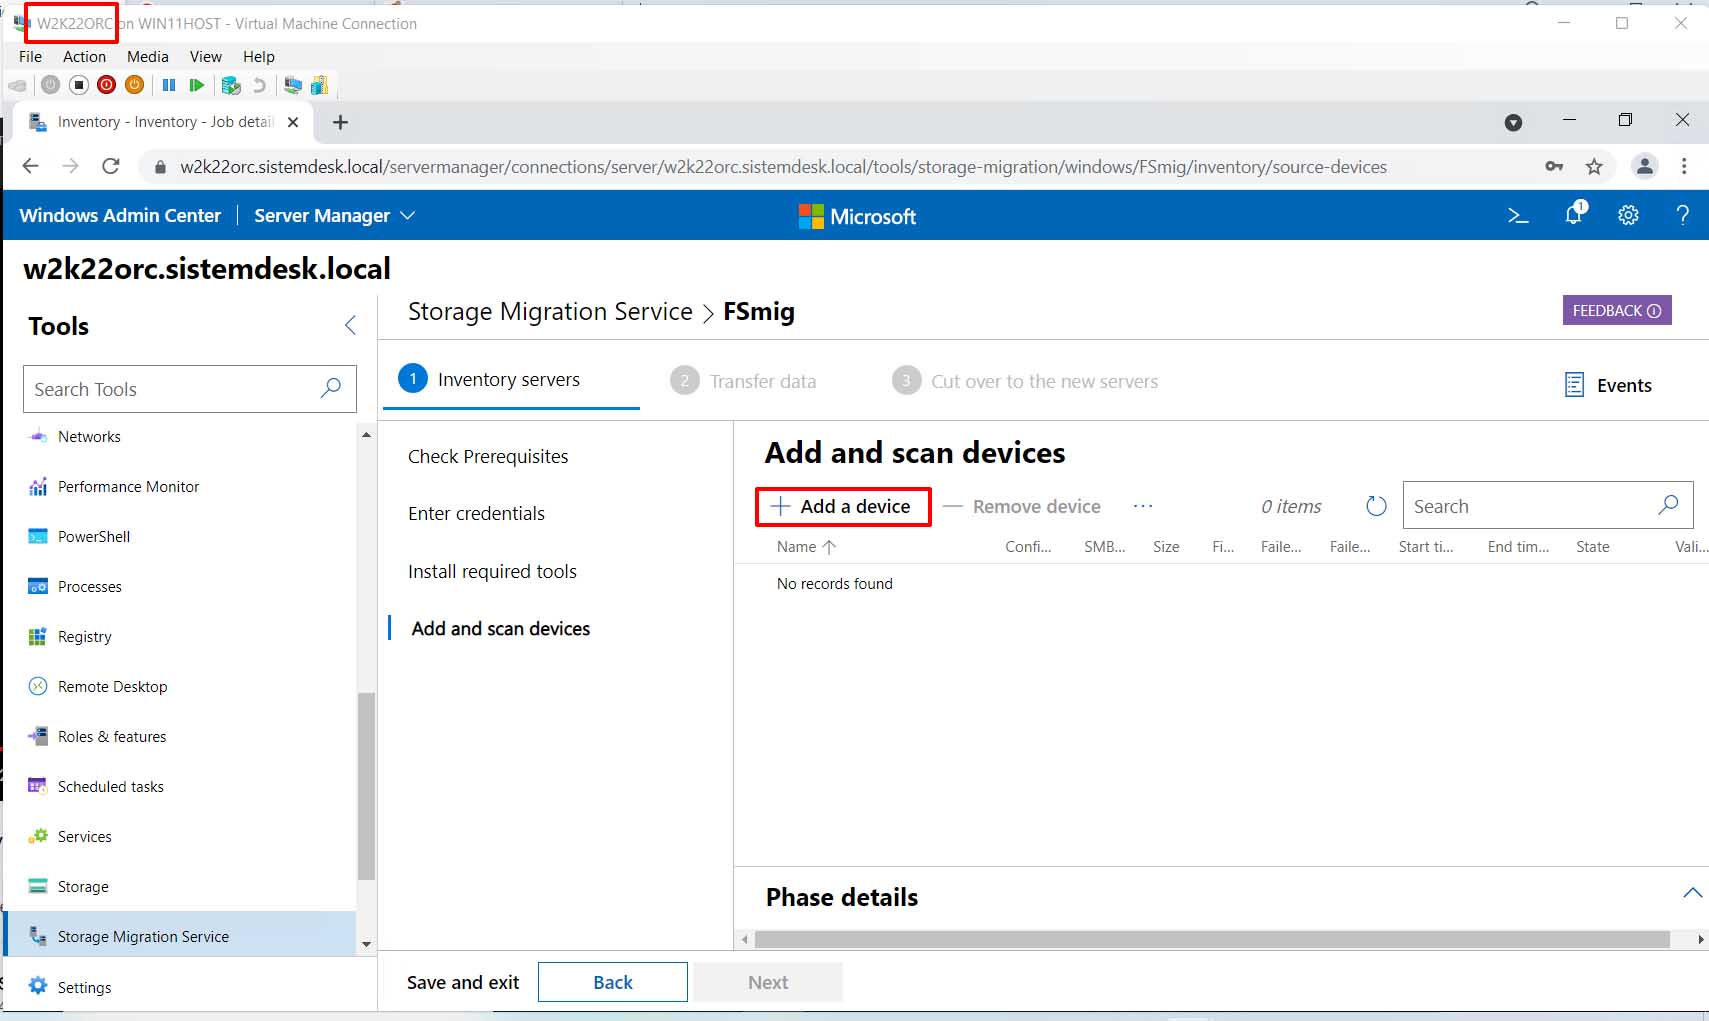The height and width of the screenshot is (1021, 1709).
Task: Go to Enter credentials step
Action: 476,513
